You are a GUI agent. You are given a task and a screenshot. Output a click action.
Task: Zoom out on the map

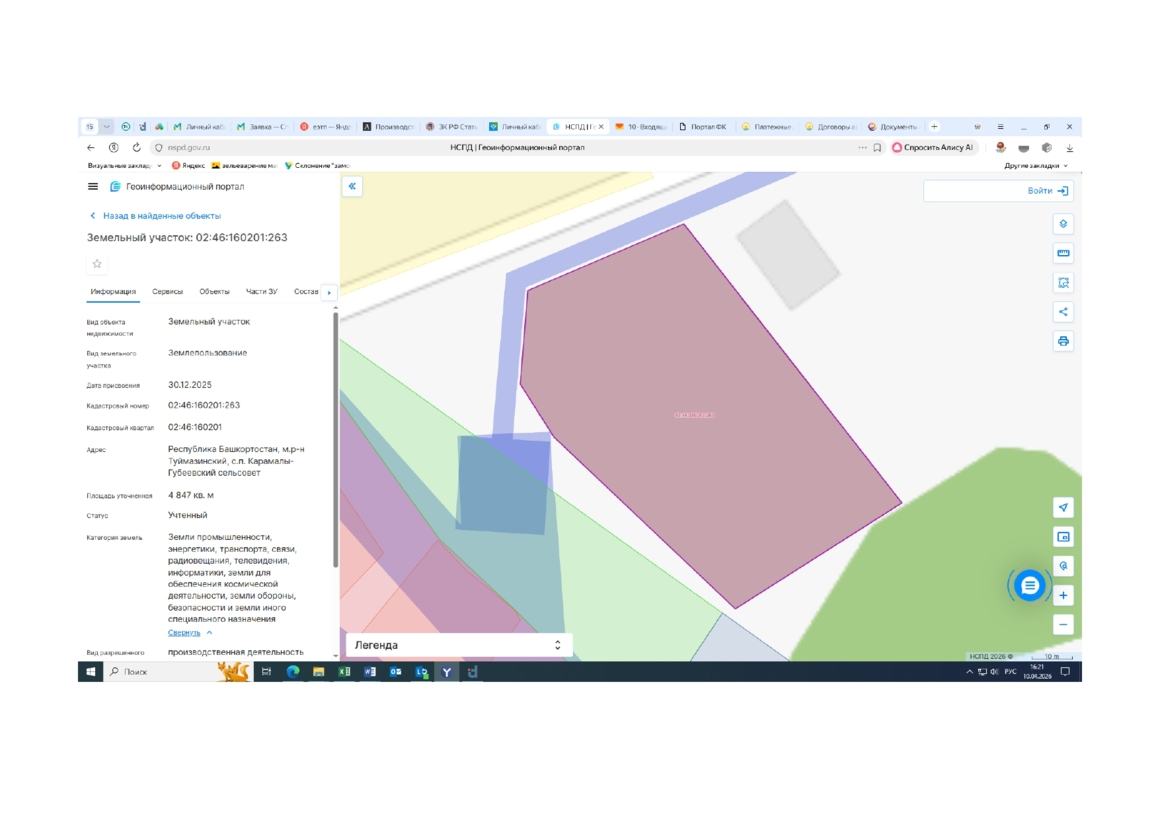[x=1063, y=624]
